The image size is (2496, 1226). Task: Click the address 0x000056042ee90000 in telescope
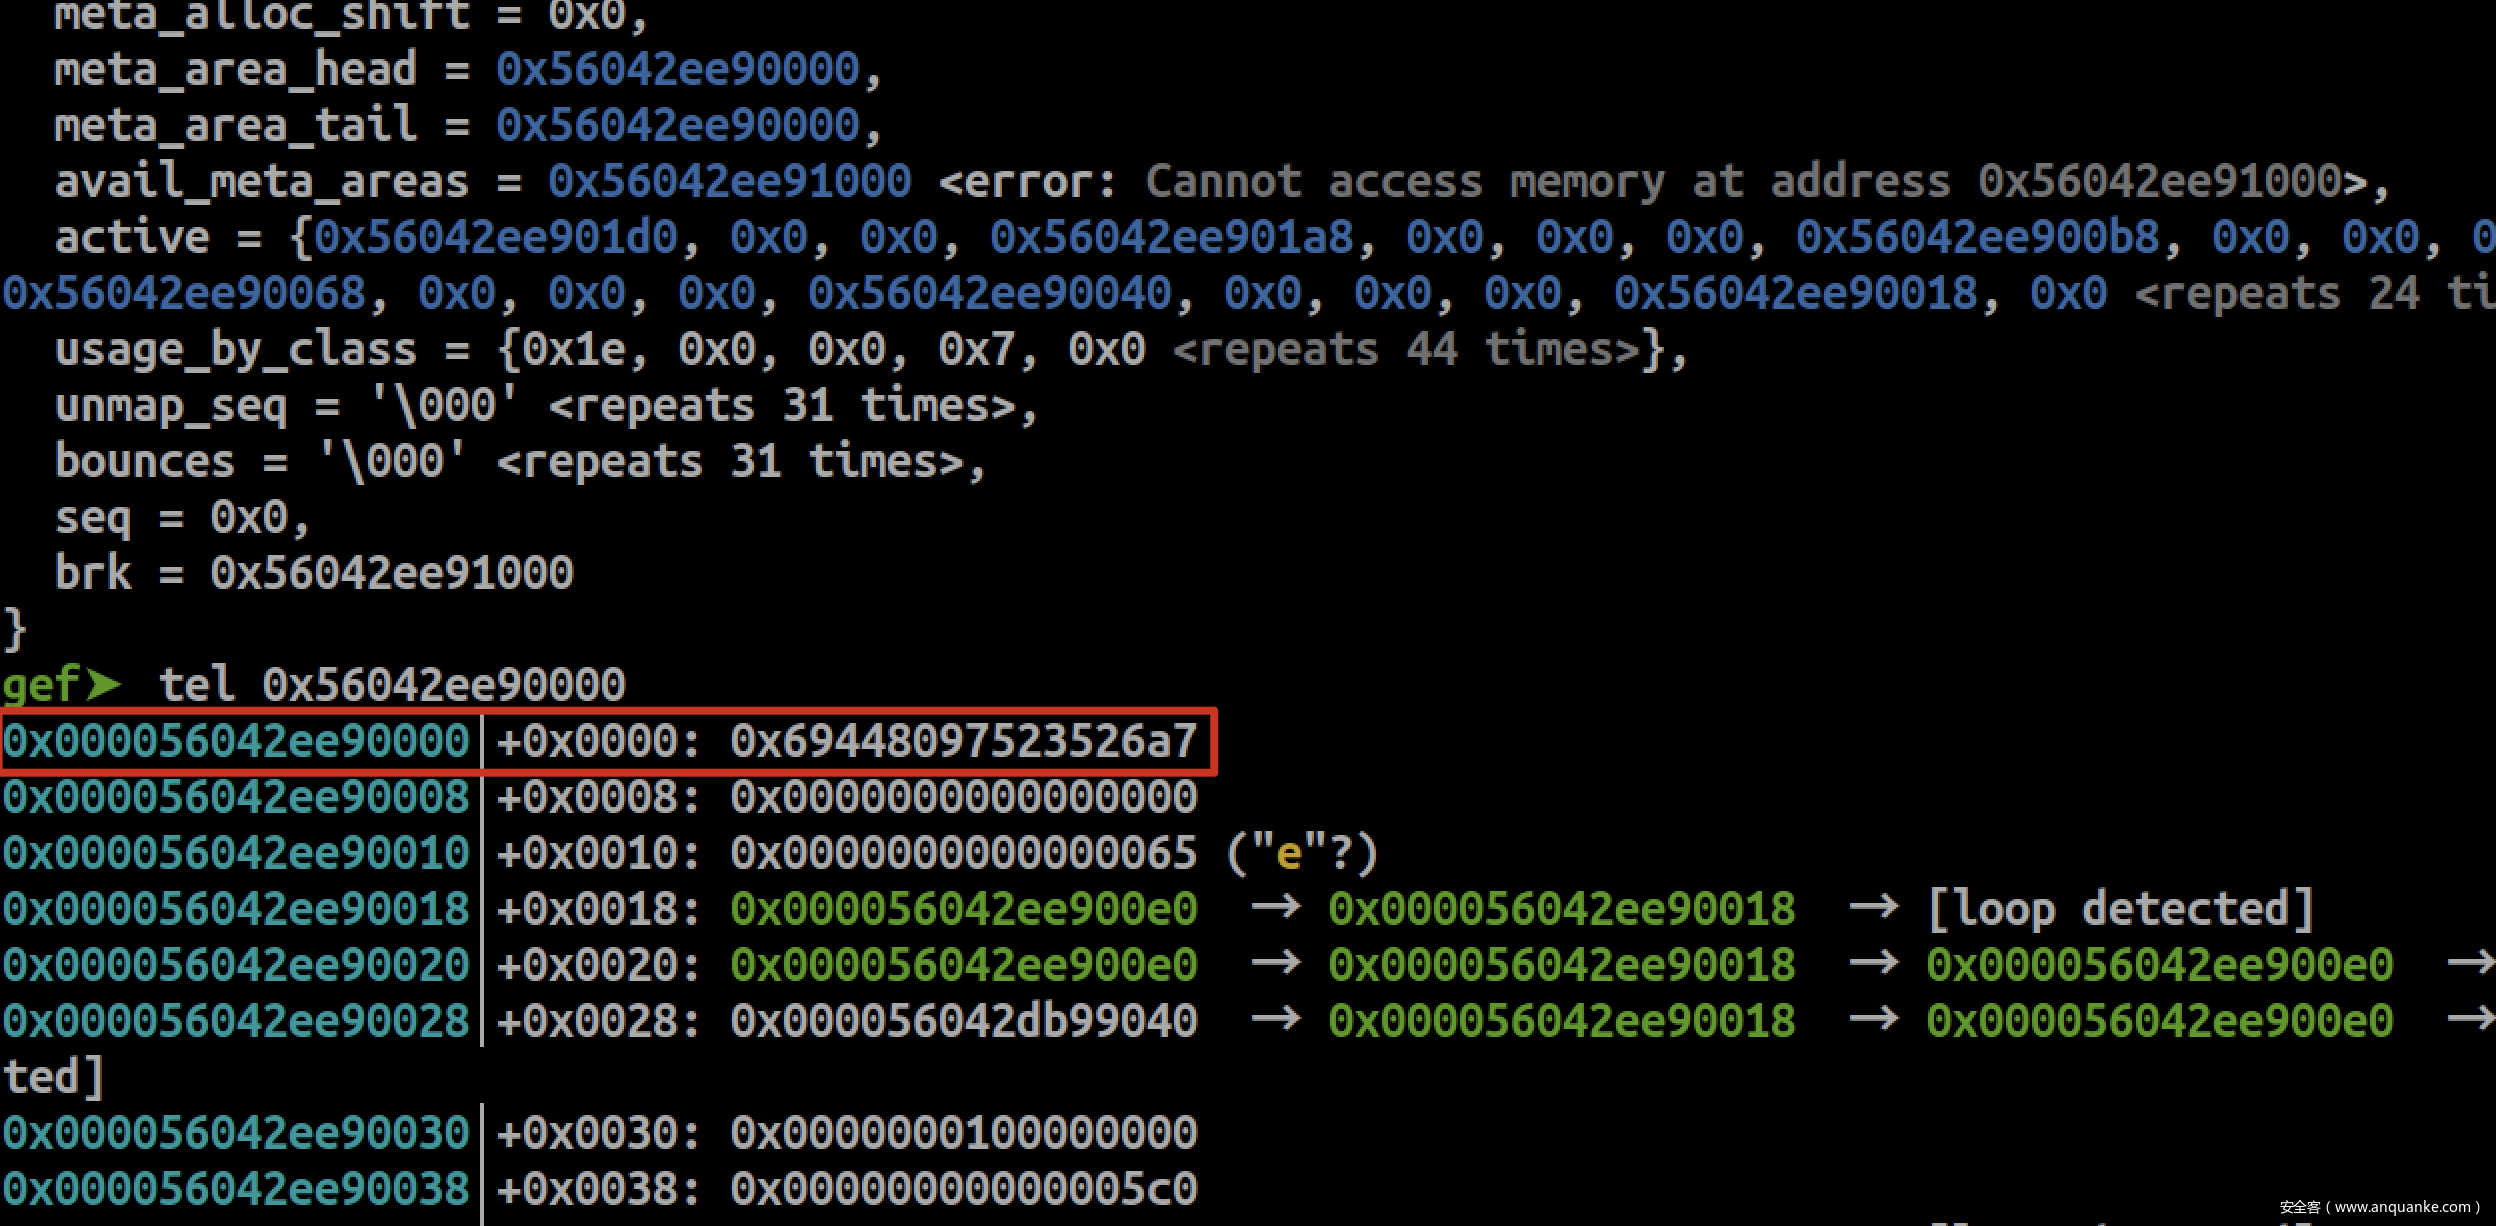[236, 742]
